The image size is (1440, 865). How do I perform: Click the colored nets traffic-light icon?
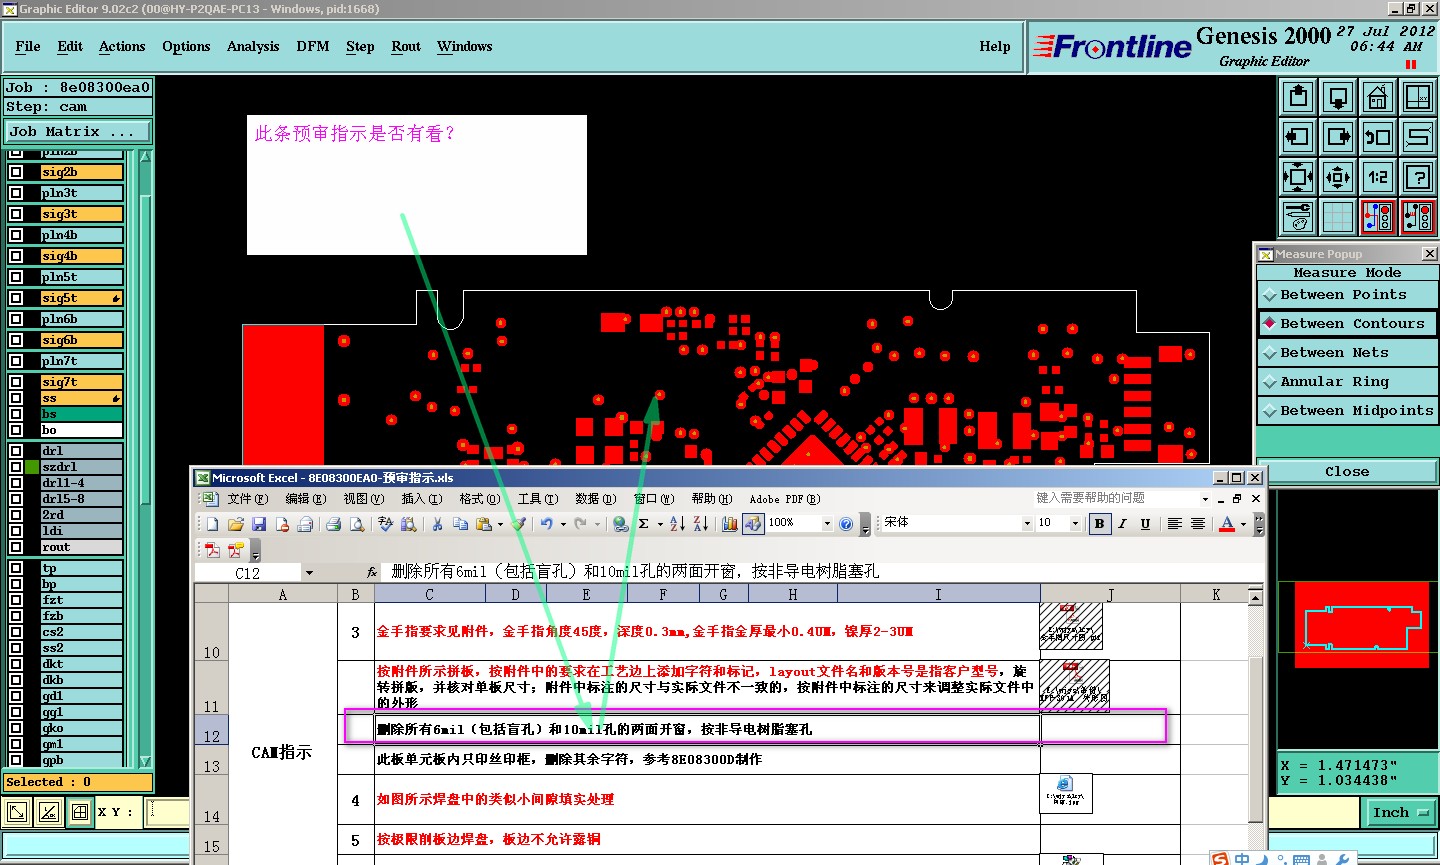tap(1378, 216)
